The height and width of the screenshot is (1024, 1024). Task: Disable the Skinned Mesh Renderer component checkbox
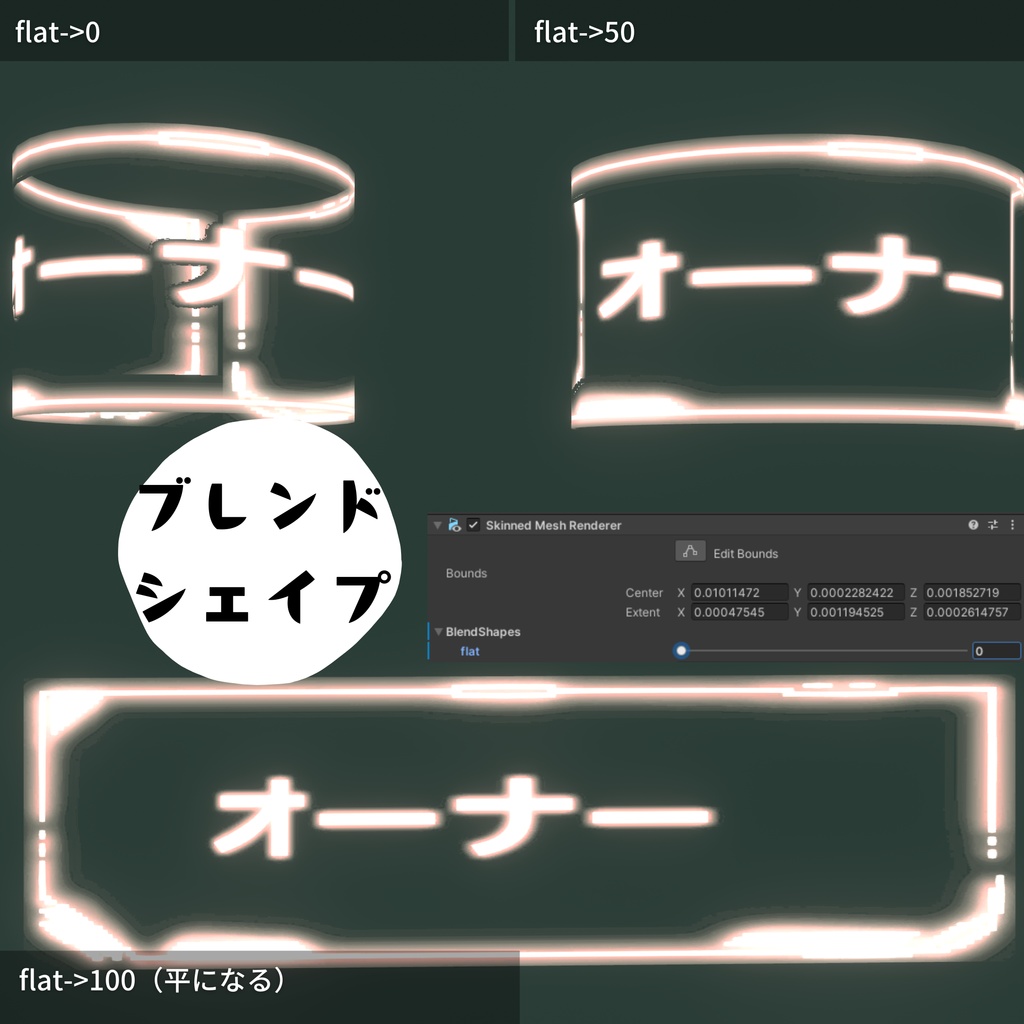pos(474,525)
